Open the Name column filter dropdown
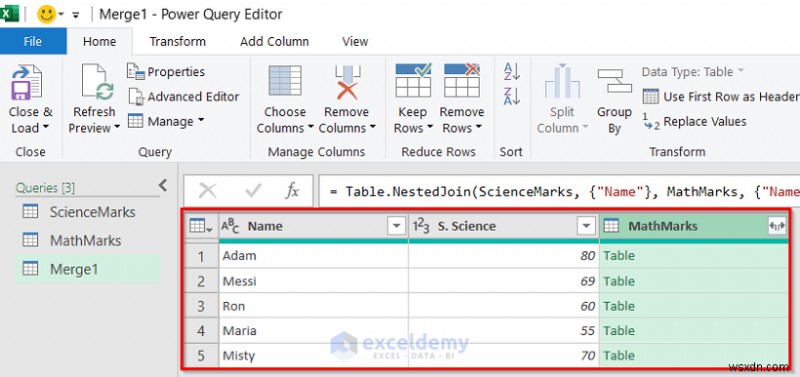Screen dimensions: 800x377 tap(396, 226)
